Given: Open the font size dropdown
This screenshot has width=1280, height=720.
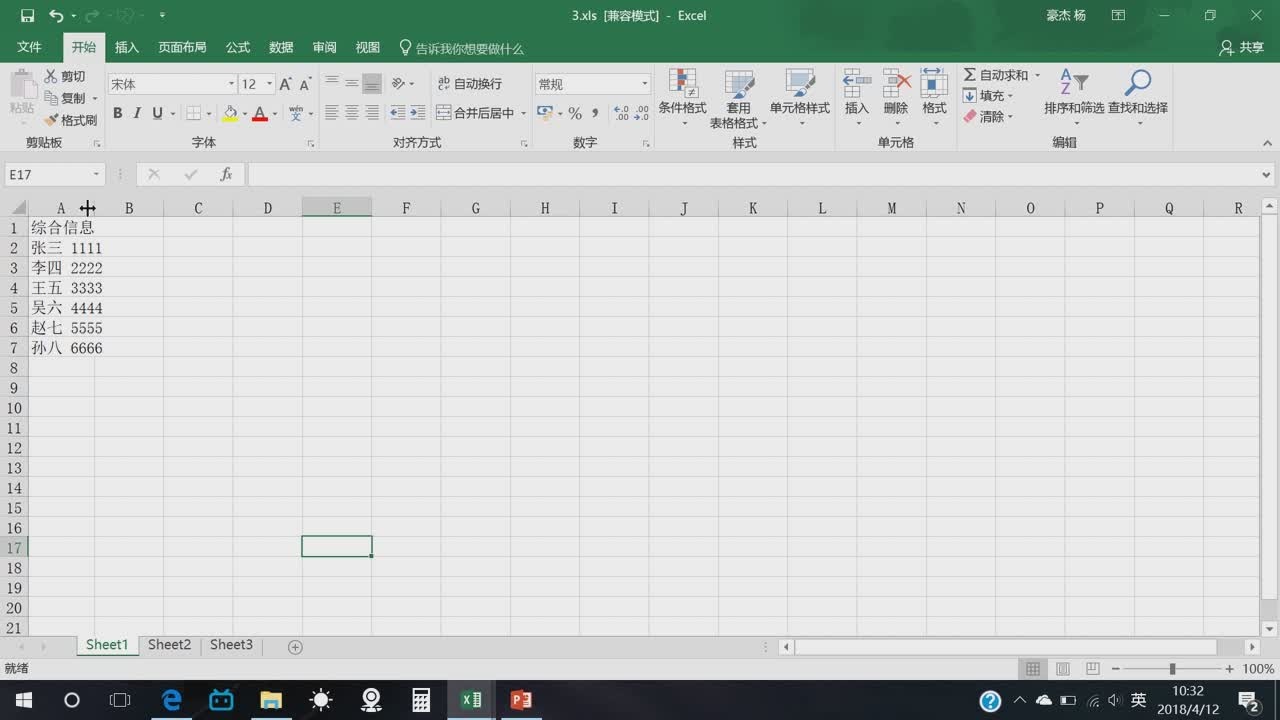Looking at the screenshot, I should click(x=269, y=84).
